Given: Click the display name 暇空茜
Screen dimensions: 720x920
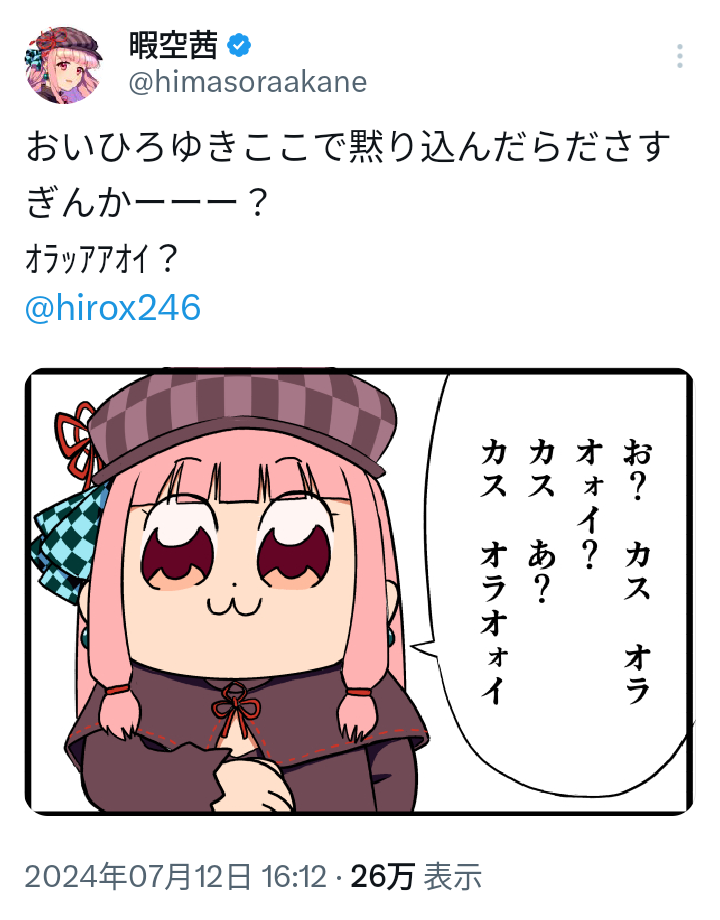Looking at the screenshot, I should 174,45.
